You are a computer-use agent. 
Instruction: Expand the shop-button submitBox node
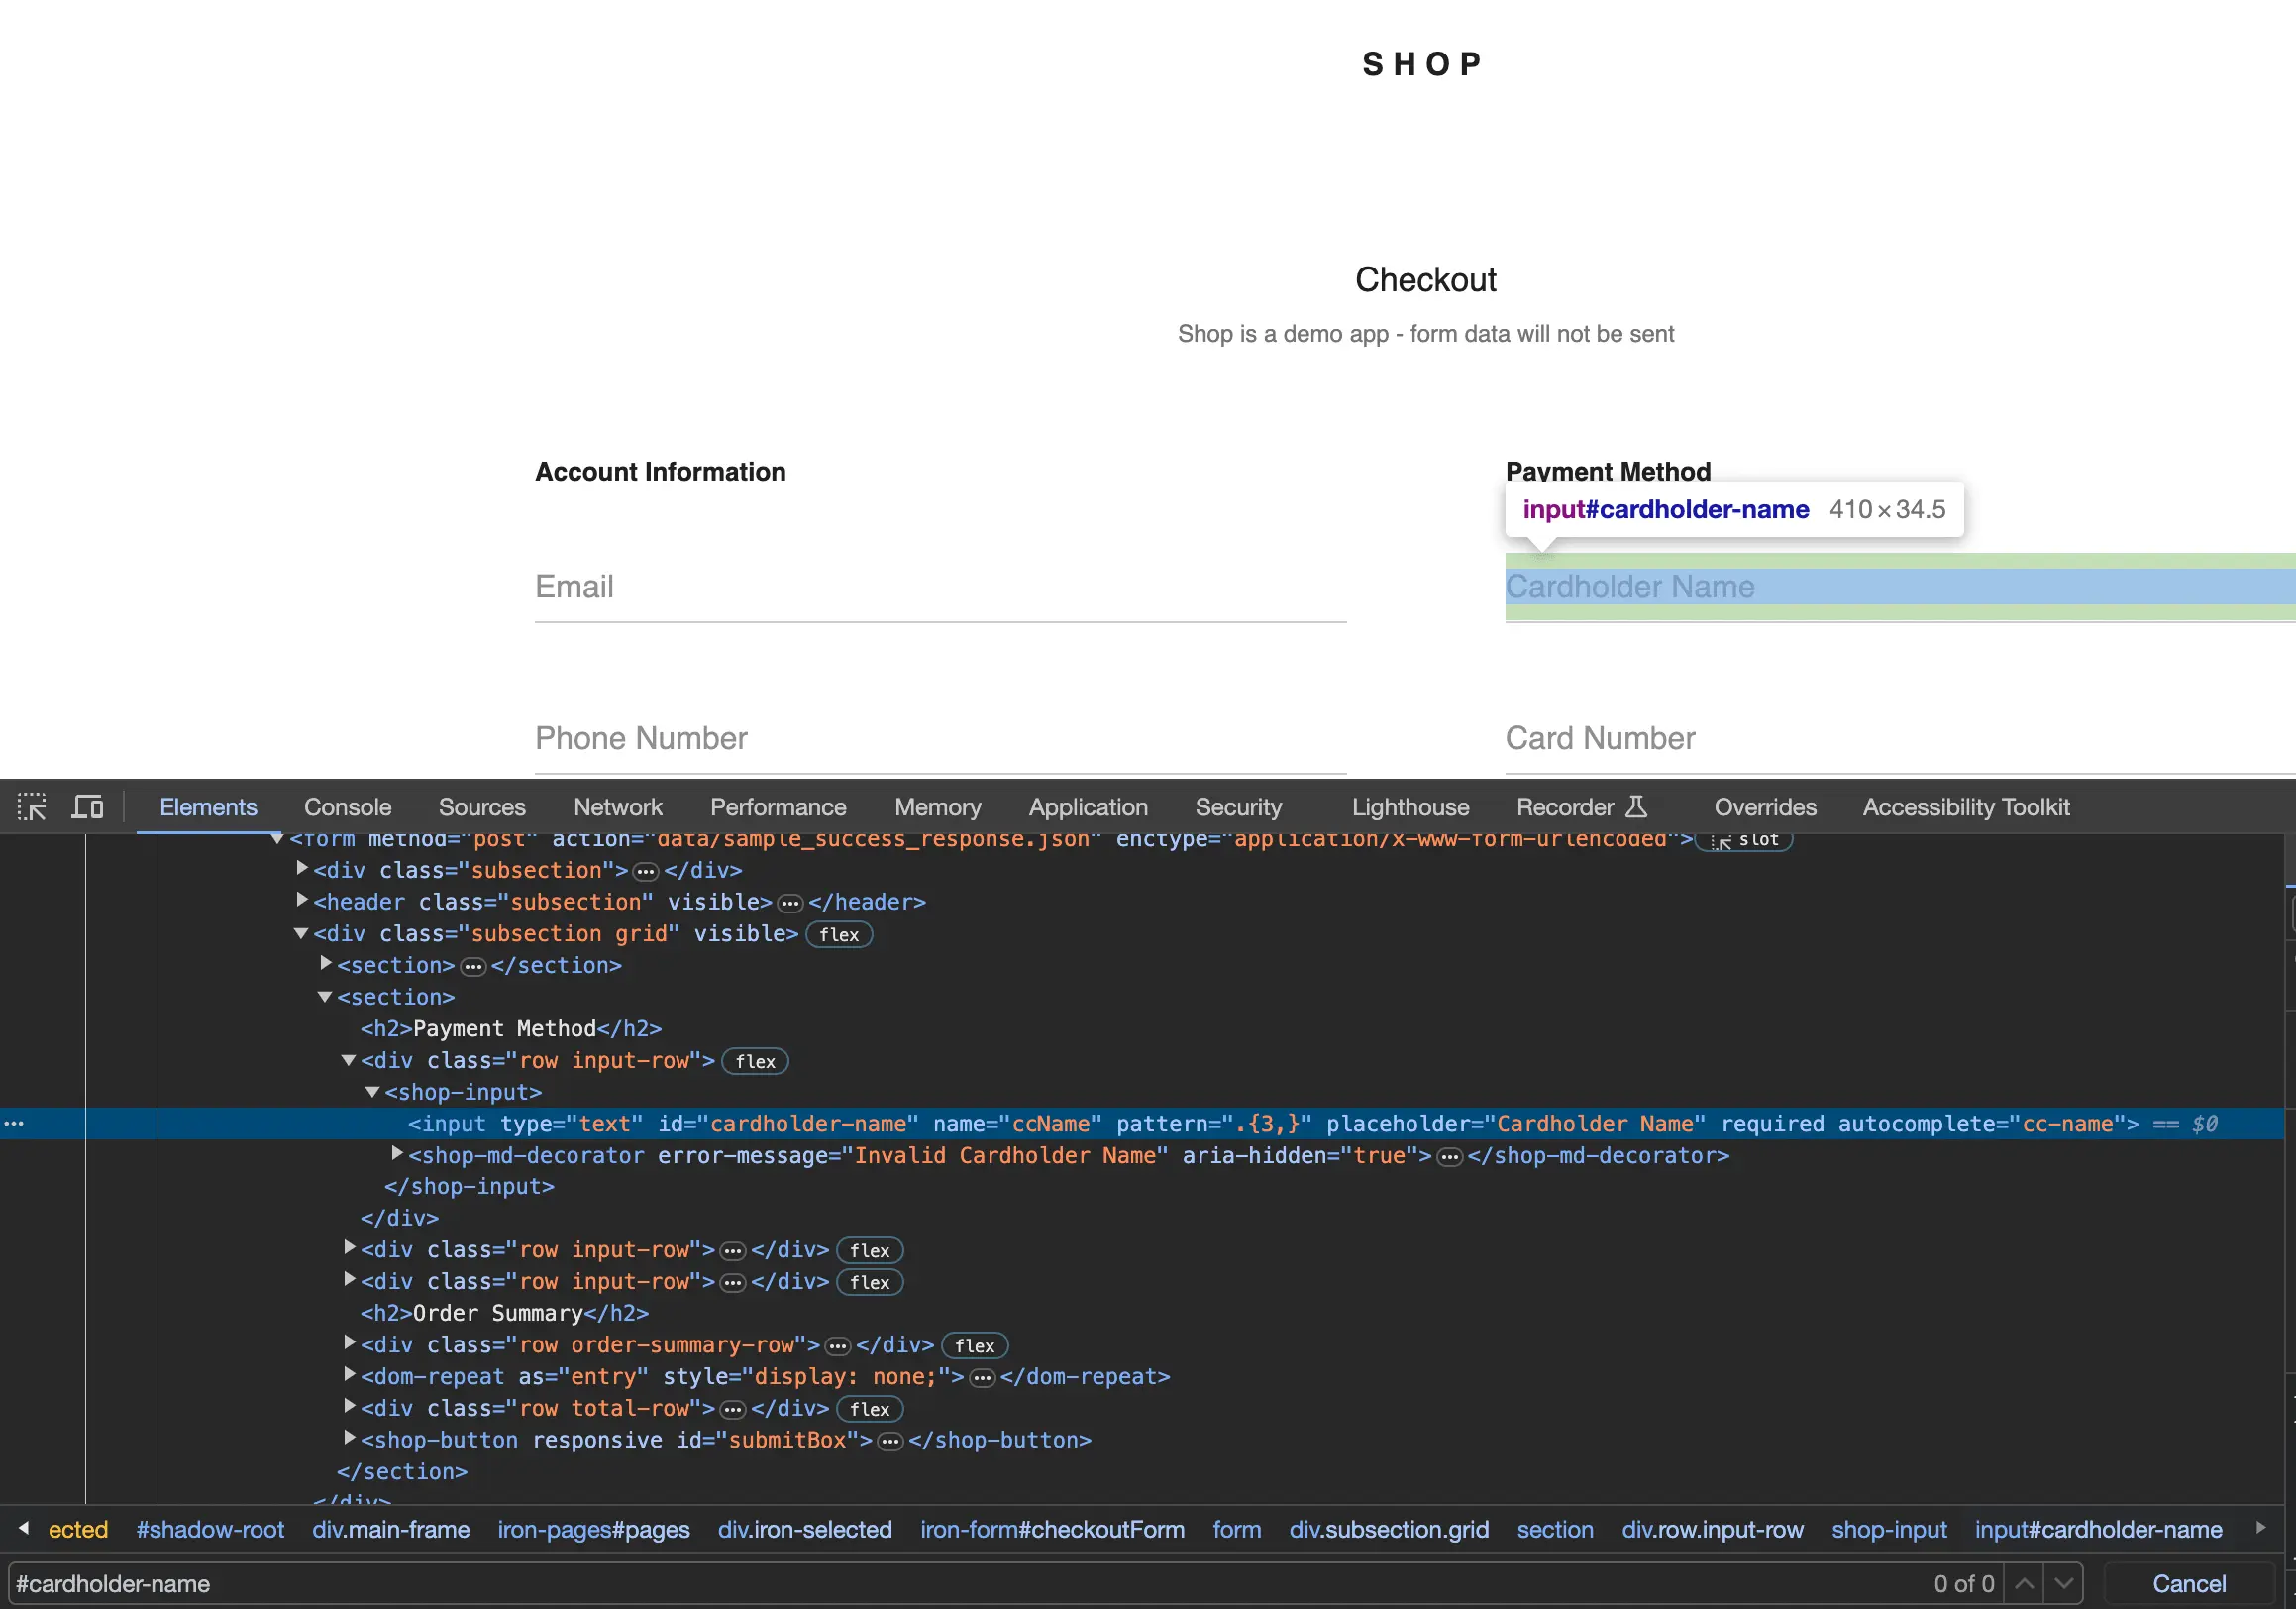[349, 1439]
